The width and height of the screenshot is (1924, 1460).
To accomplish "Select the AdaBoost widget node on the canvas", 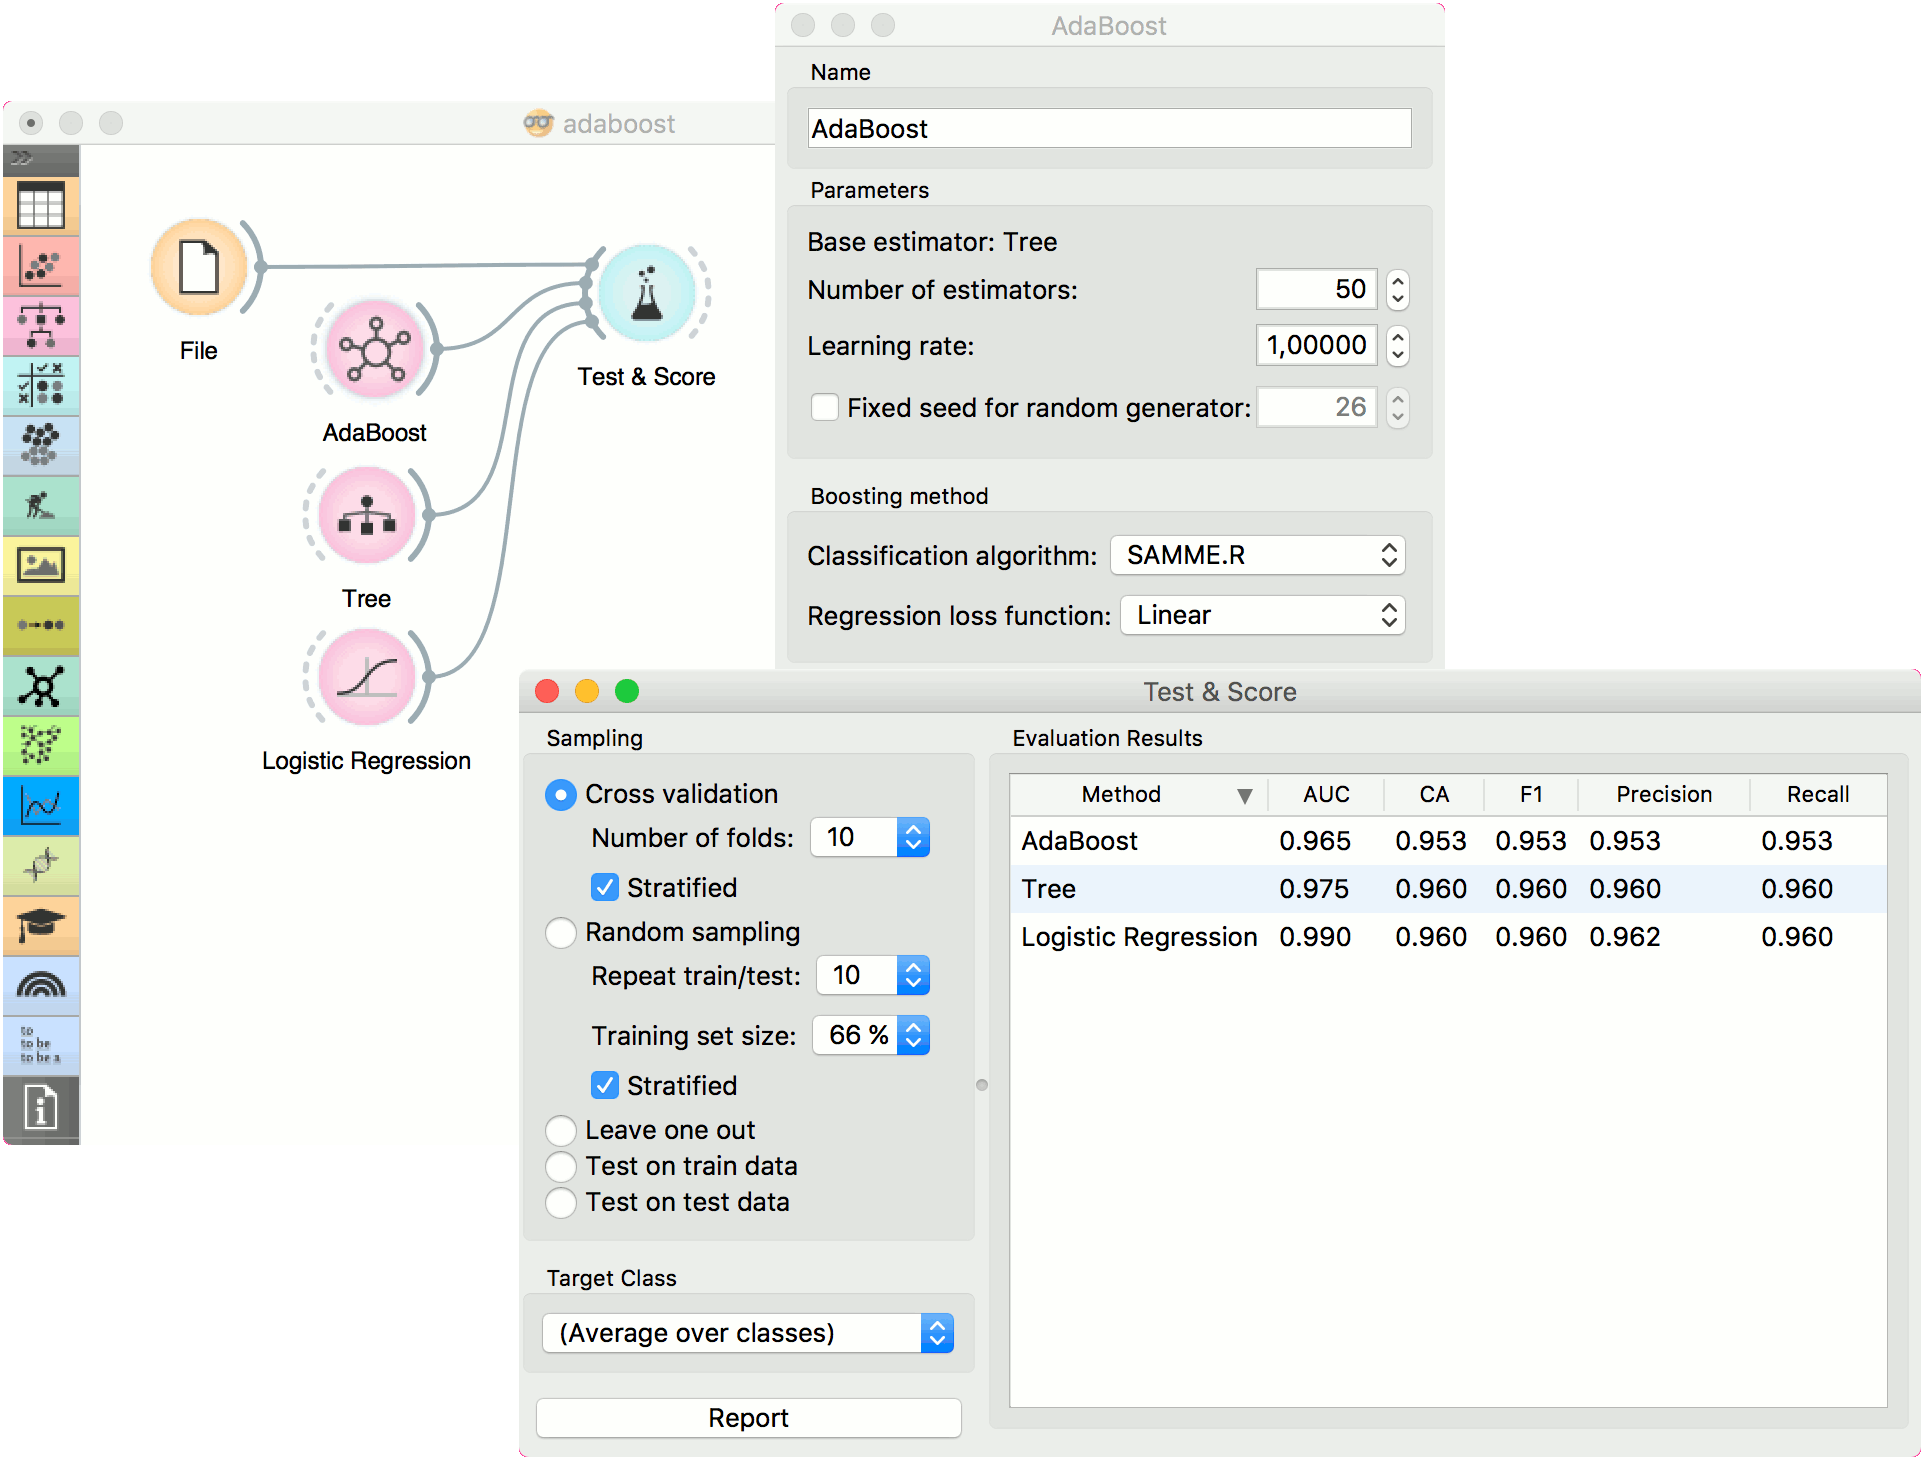I will (x=375, y=349).
